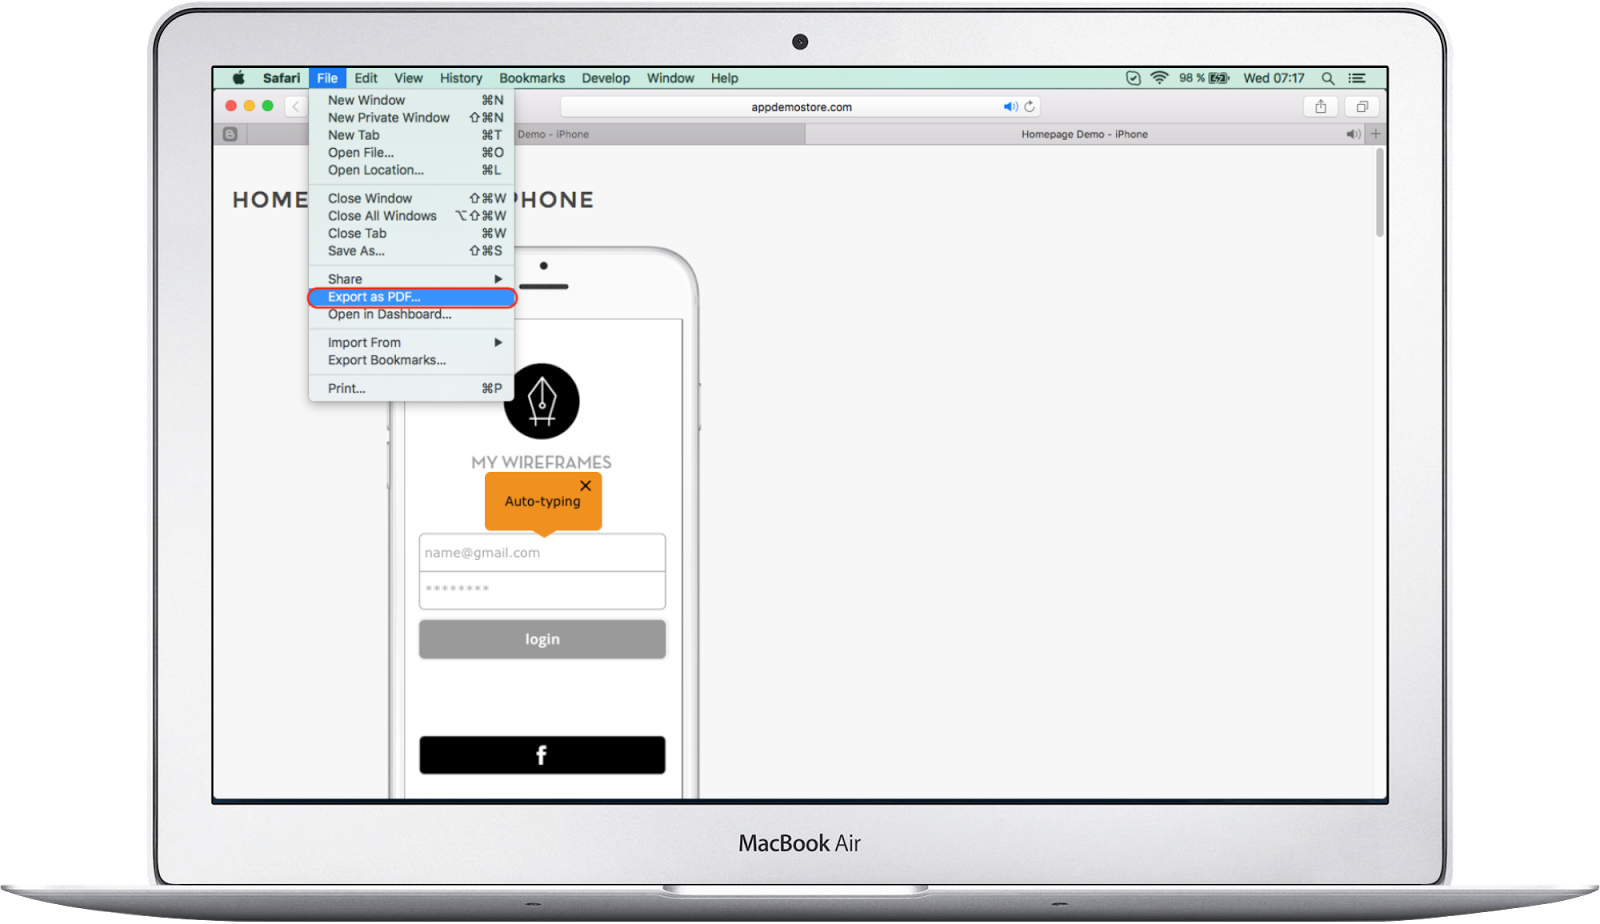This screenshot has height=924, width=1600.
Task: Open the Develop menu
Action: [x=606, y=78]
